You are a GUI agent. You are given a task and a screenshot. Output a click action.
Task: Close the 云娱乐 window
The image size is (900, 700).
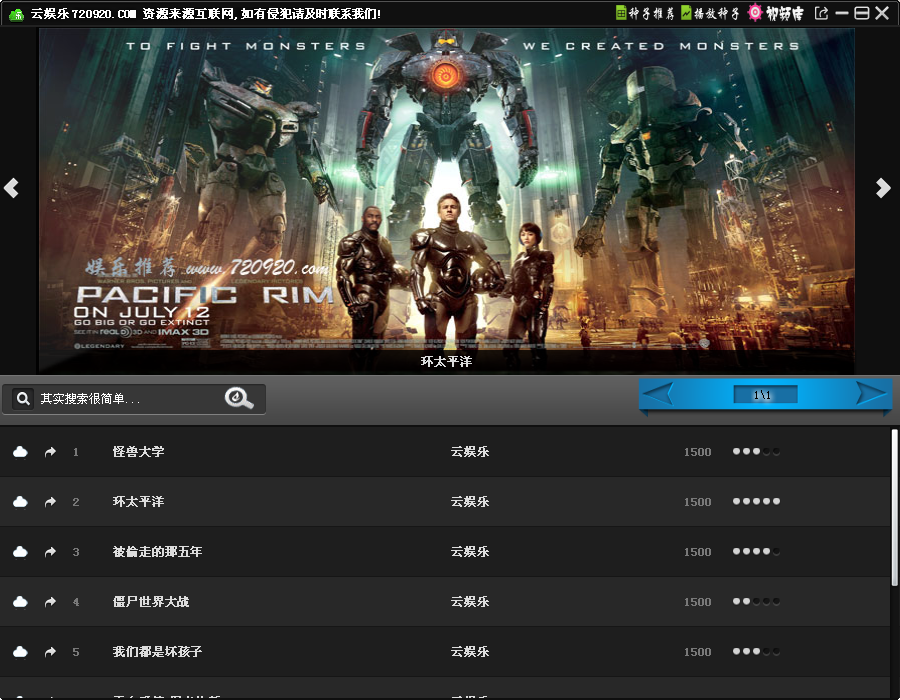pos(882,13)
